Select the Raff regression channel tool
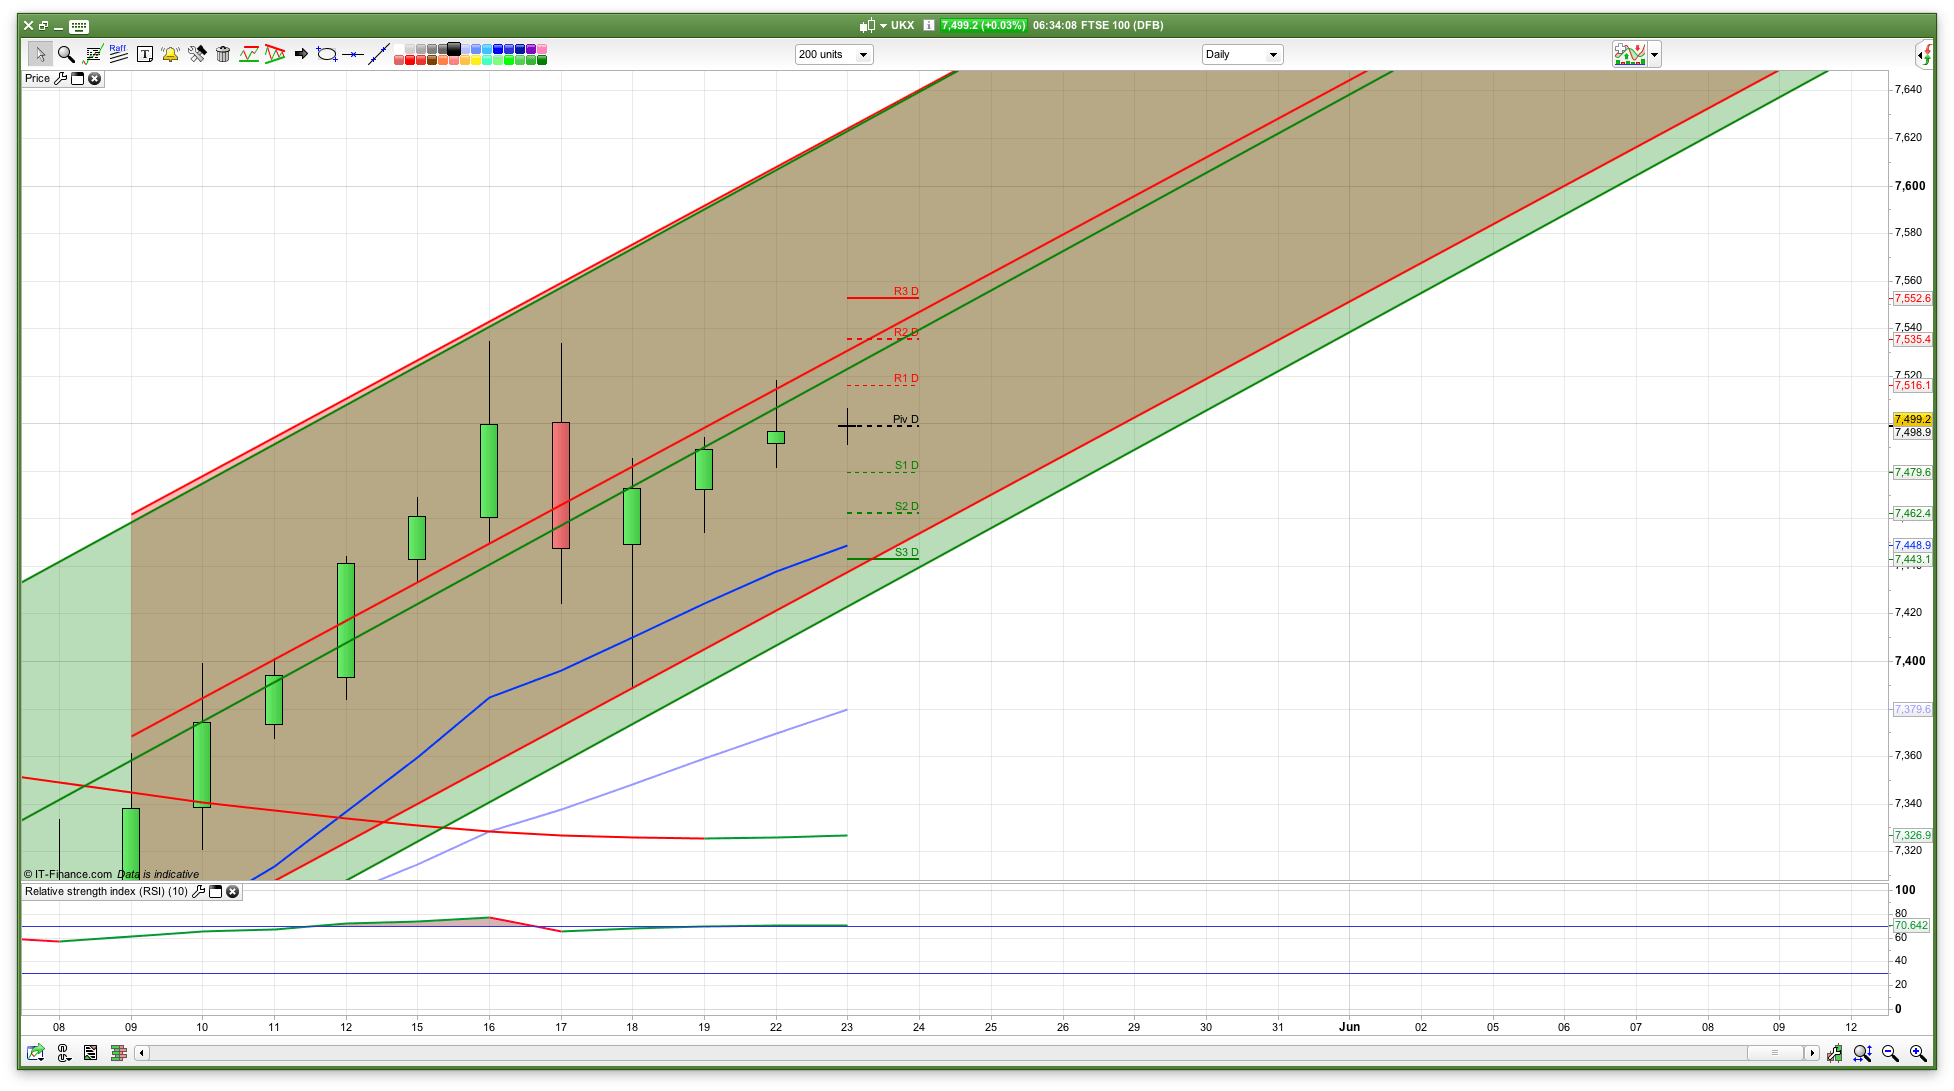Viewport: 1954px width, 1091px height. tap(118, 54)
